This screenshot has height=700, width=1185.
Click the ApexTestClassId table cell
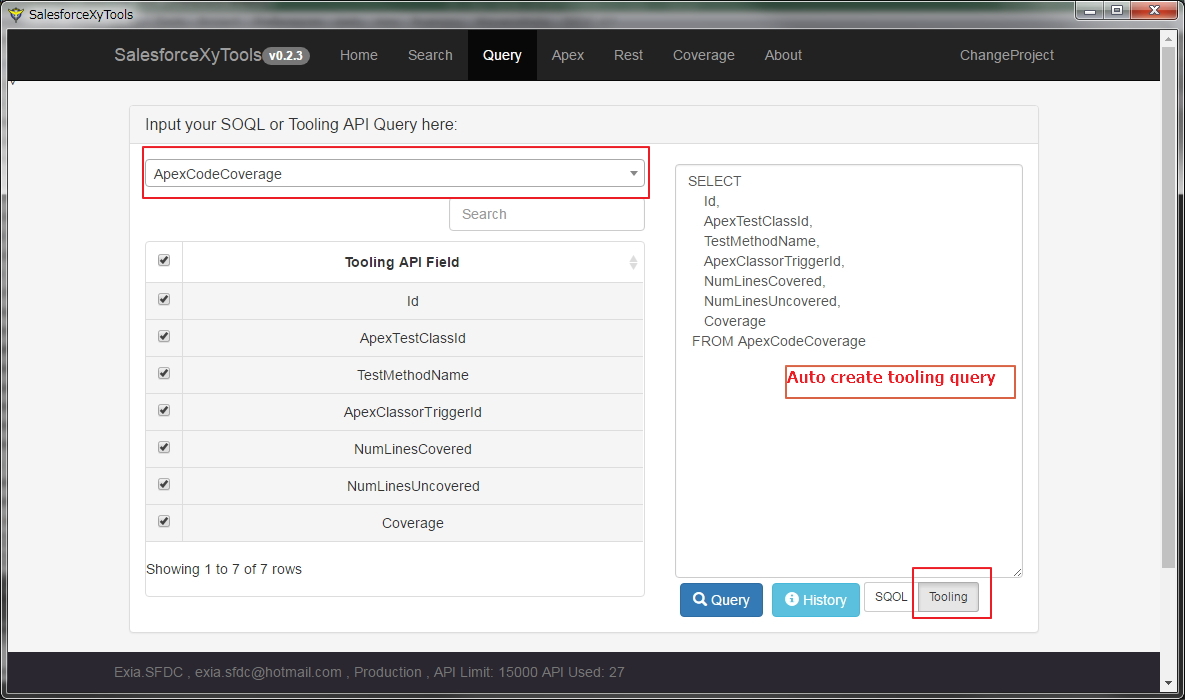tap(413, 338)
